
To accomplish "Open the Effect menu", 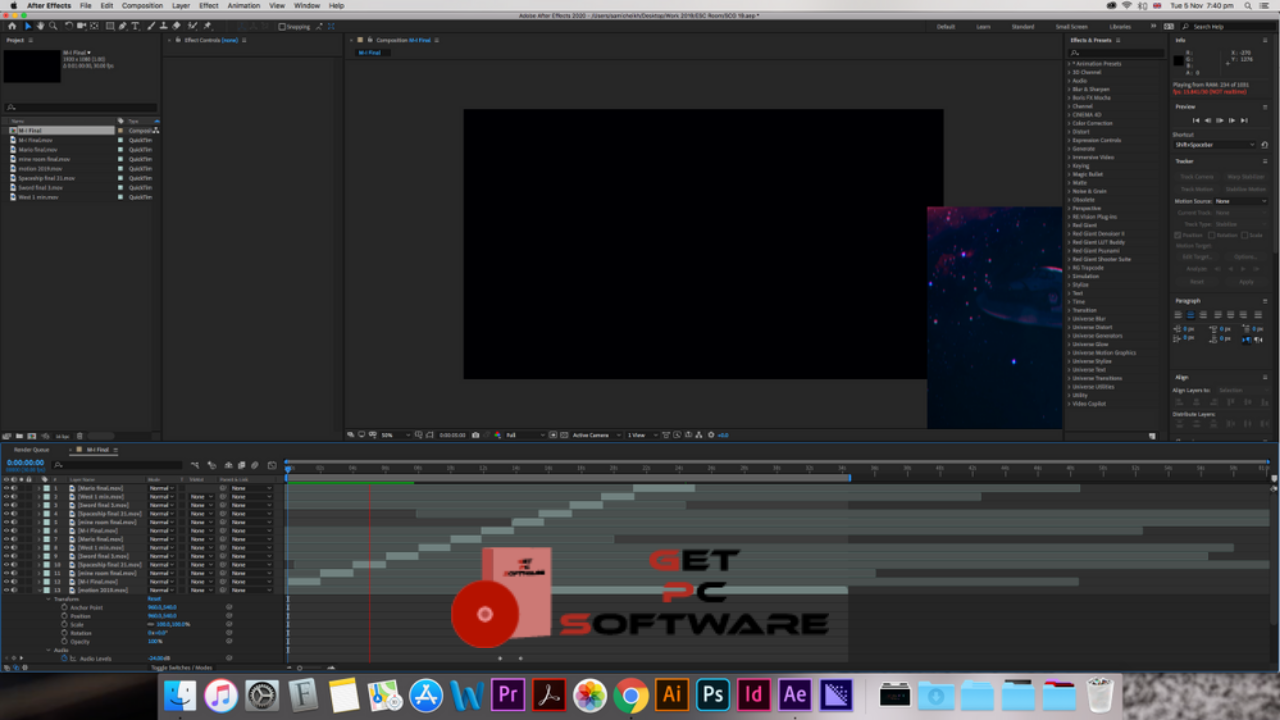I will 208,5.
